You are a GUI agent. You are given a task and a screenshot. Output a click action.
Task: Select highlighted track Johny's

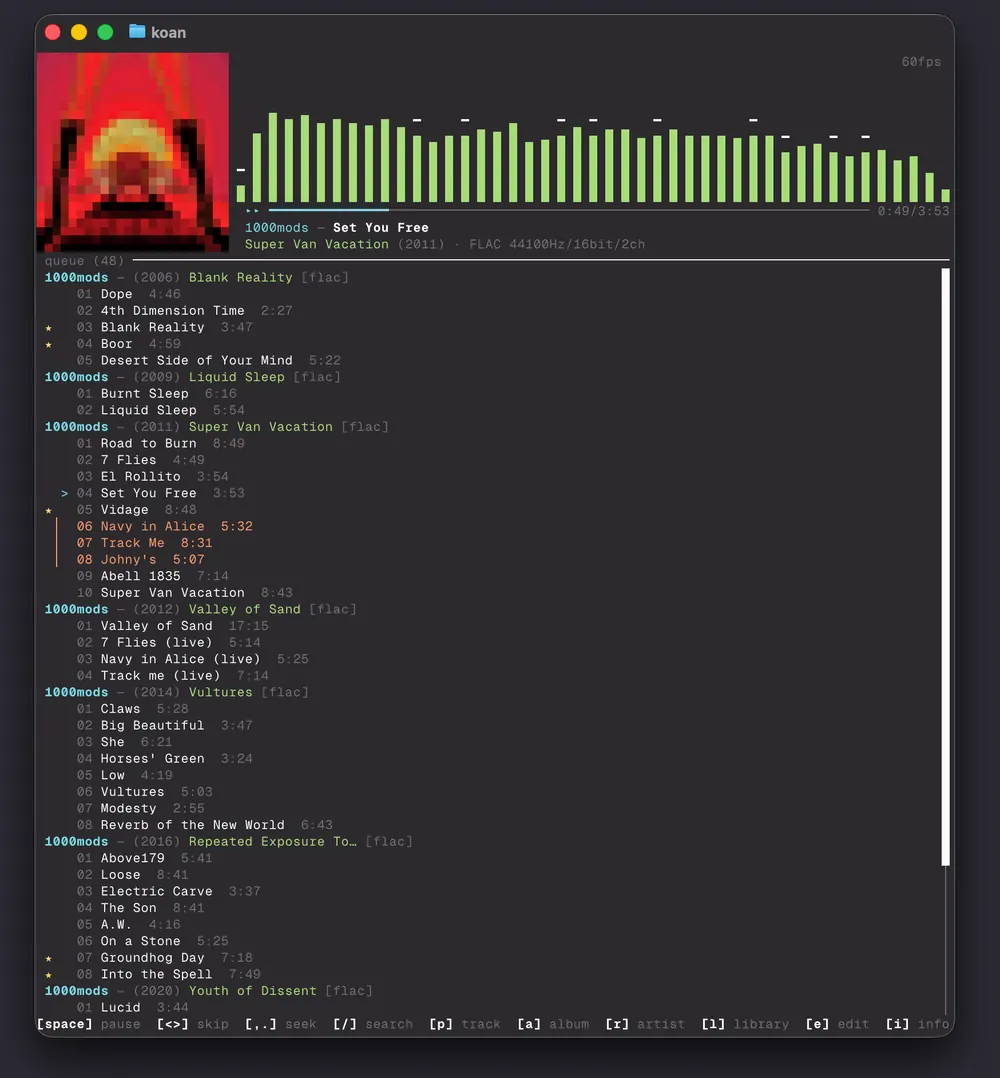tap(140, 560)
